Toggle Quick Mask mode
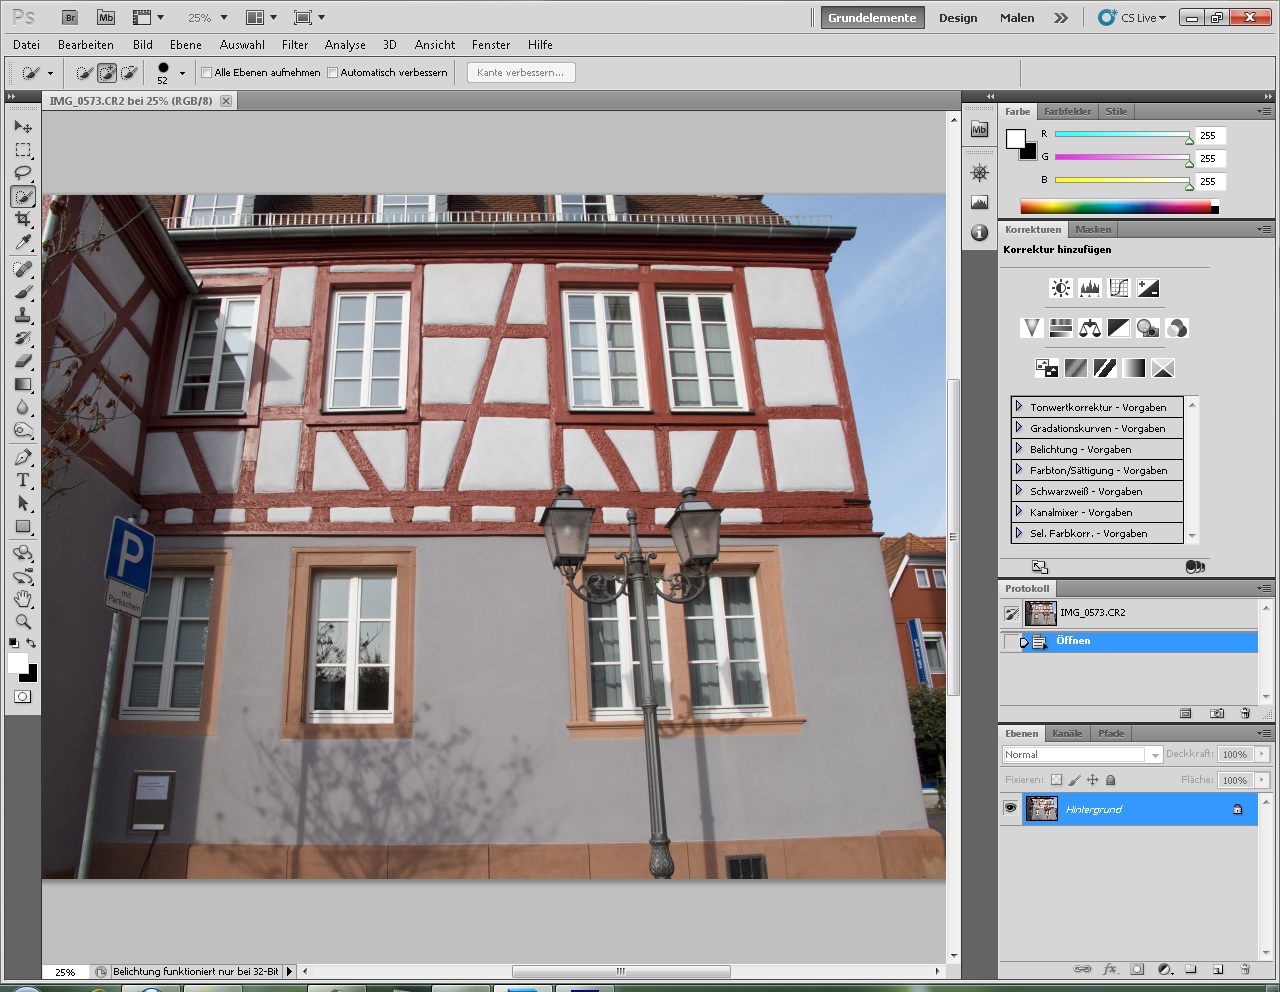The width and height of the screenshot is (1280, 992). coord(23,696)
